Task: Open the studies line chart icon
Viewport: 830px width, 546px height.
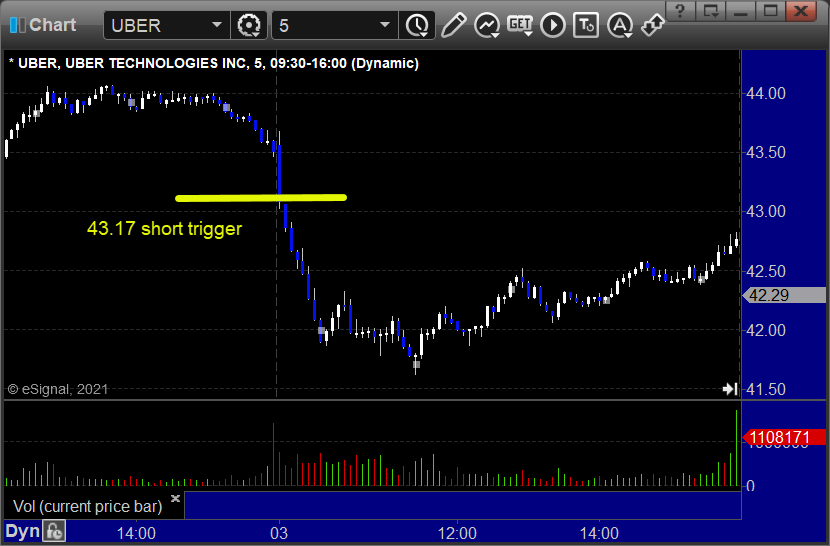Action: (x=487, y=25)
